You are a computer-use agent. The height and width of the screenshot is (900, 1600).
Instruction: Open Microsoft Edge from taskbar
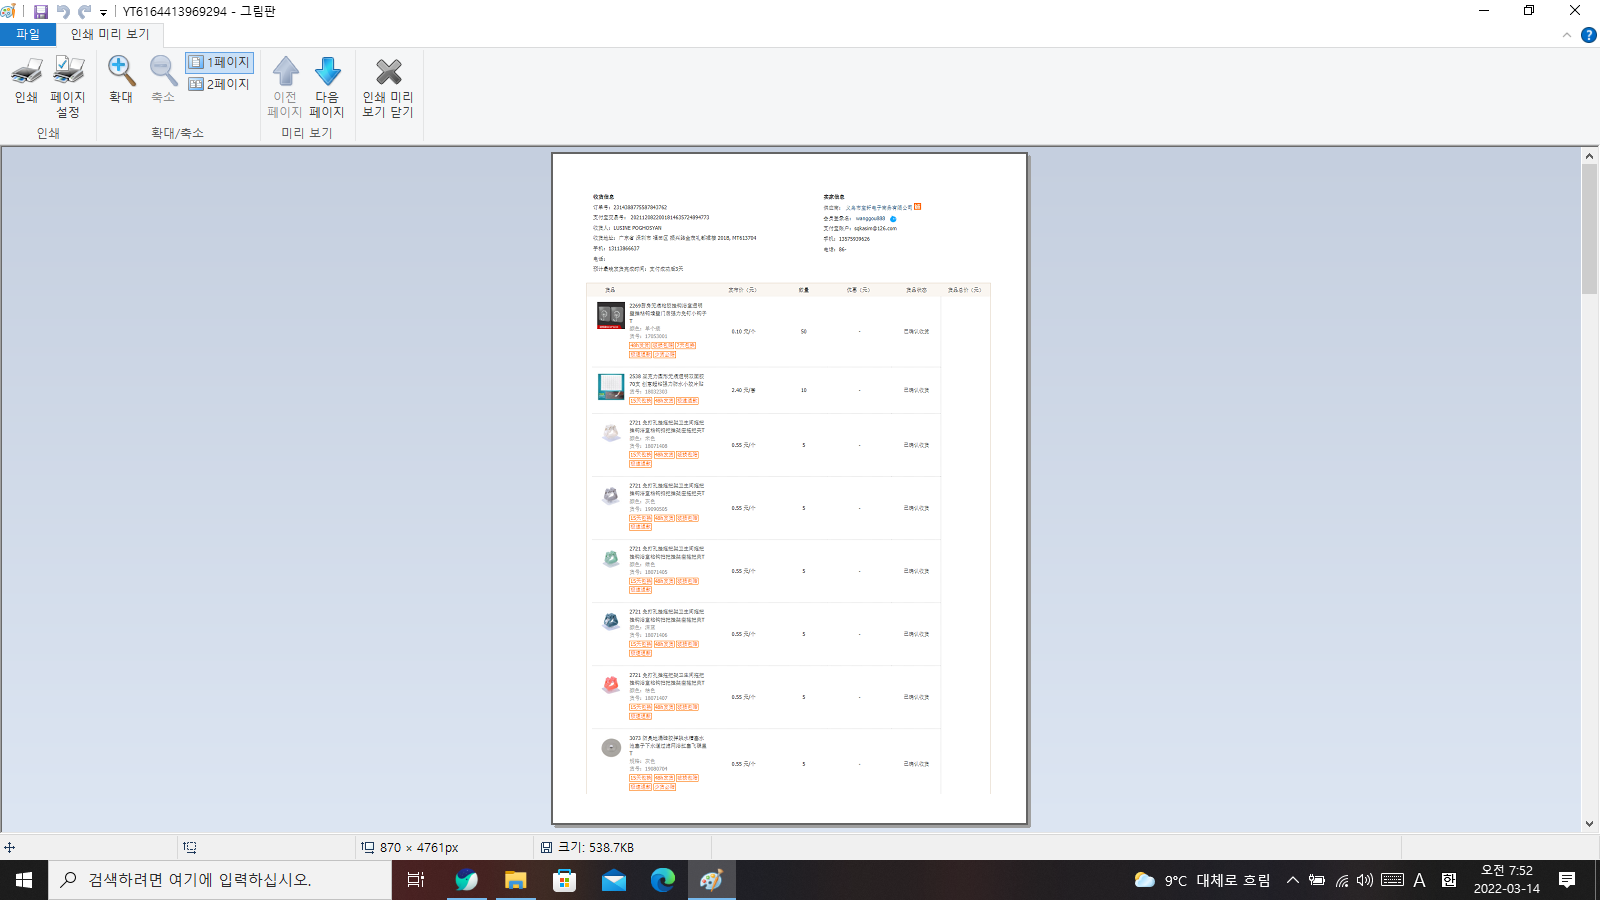663,880
